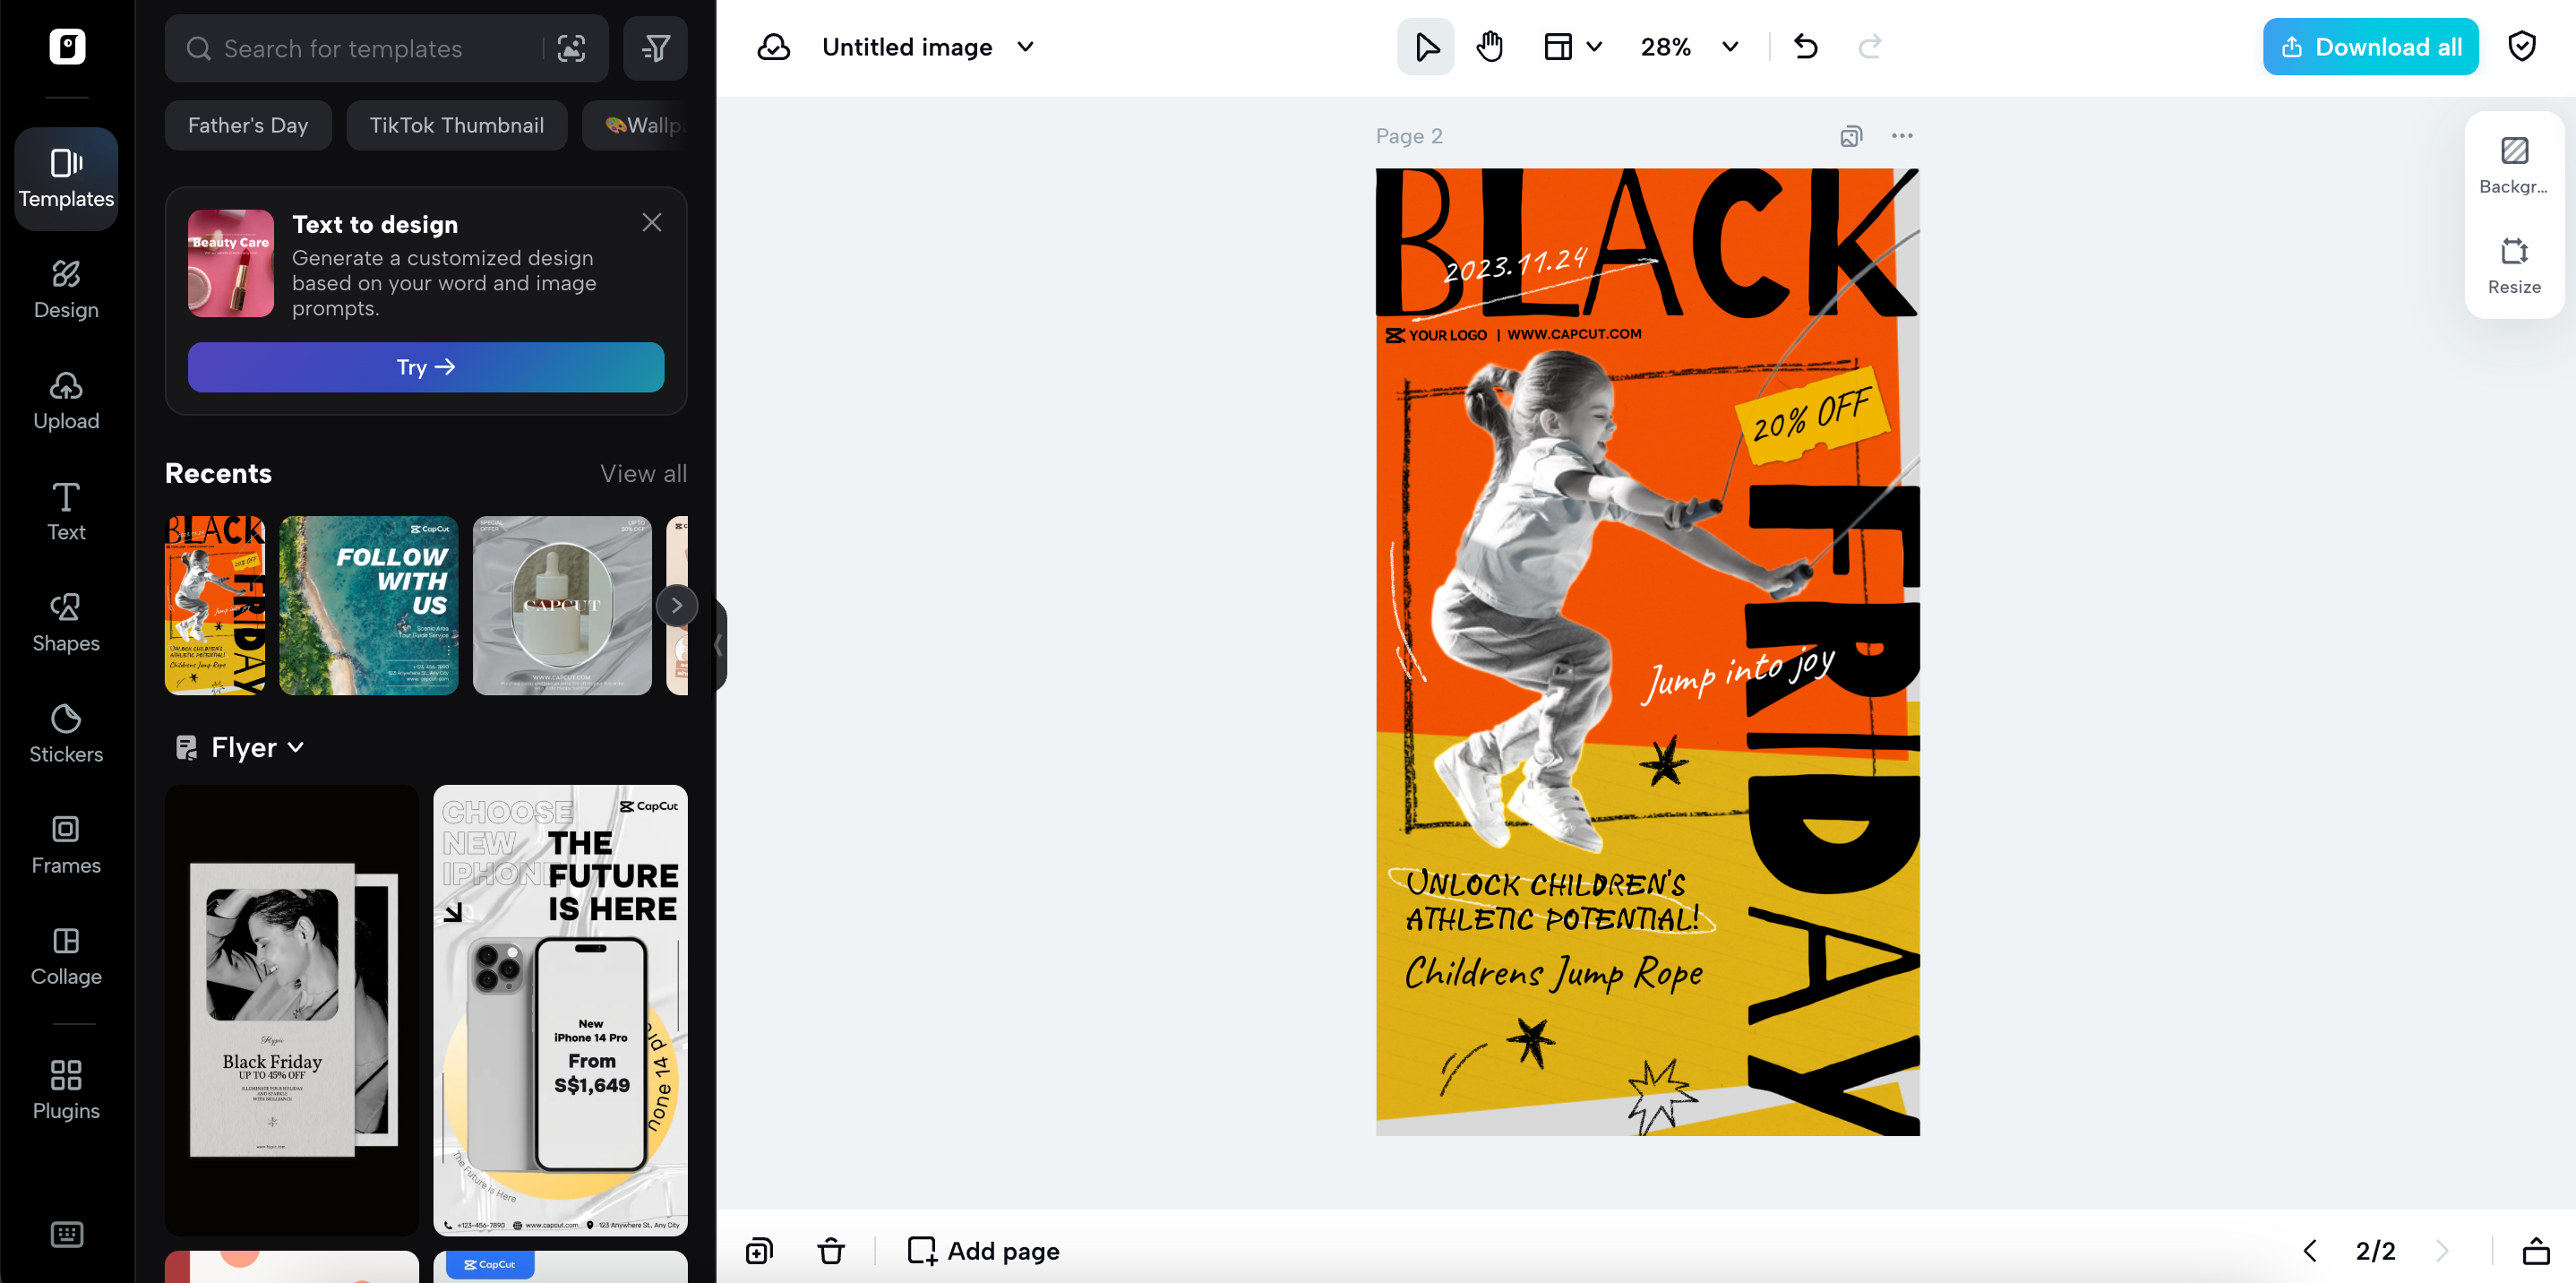The height and width of the screenshot is (1283, 2576).
Task: Select the hand pan tool
Action: pos(1490,47)
